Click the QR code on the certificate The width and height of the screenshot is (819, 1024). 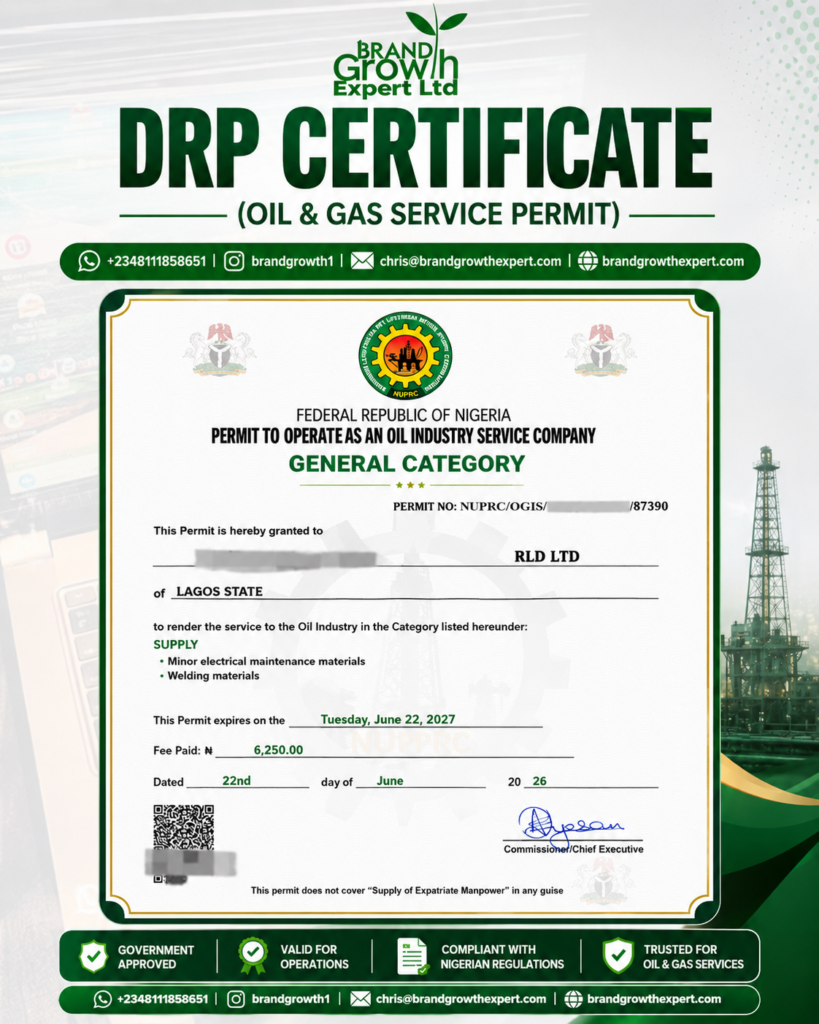click(184, 827)
